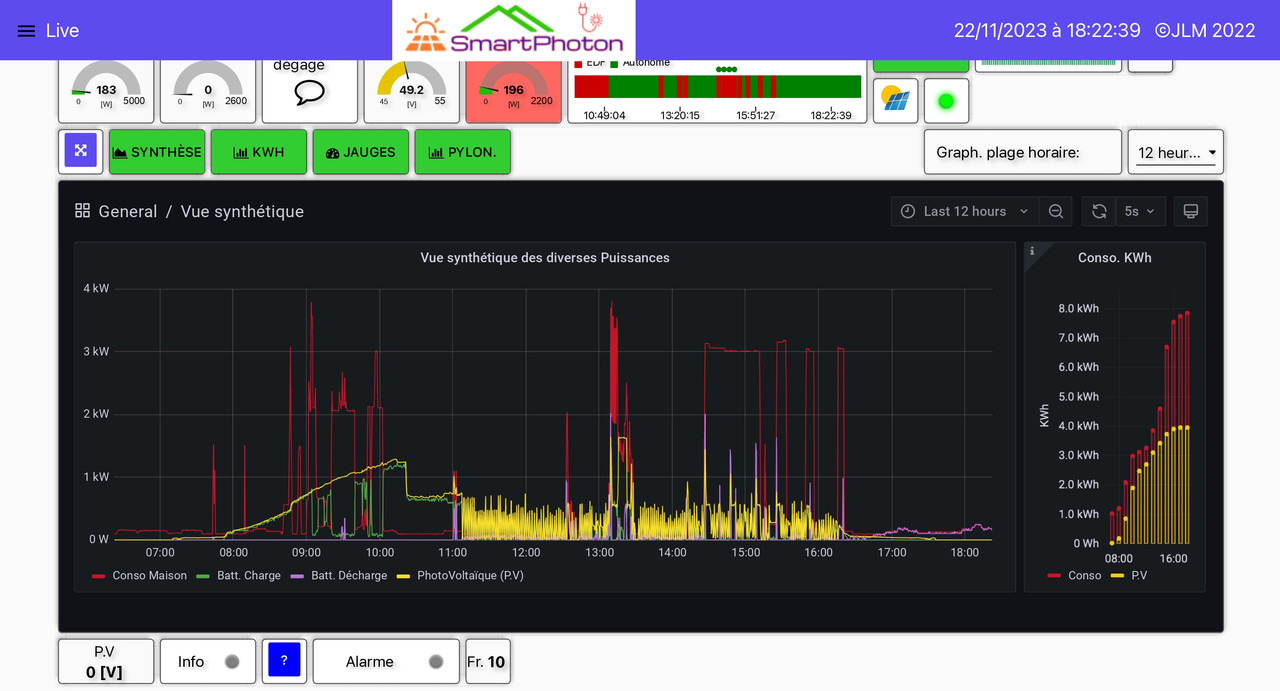Click the ©JLM 2022 text
This screenshot has height=691, width=1280.
click(x=1205, y=31)
